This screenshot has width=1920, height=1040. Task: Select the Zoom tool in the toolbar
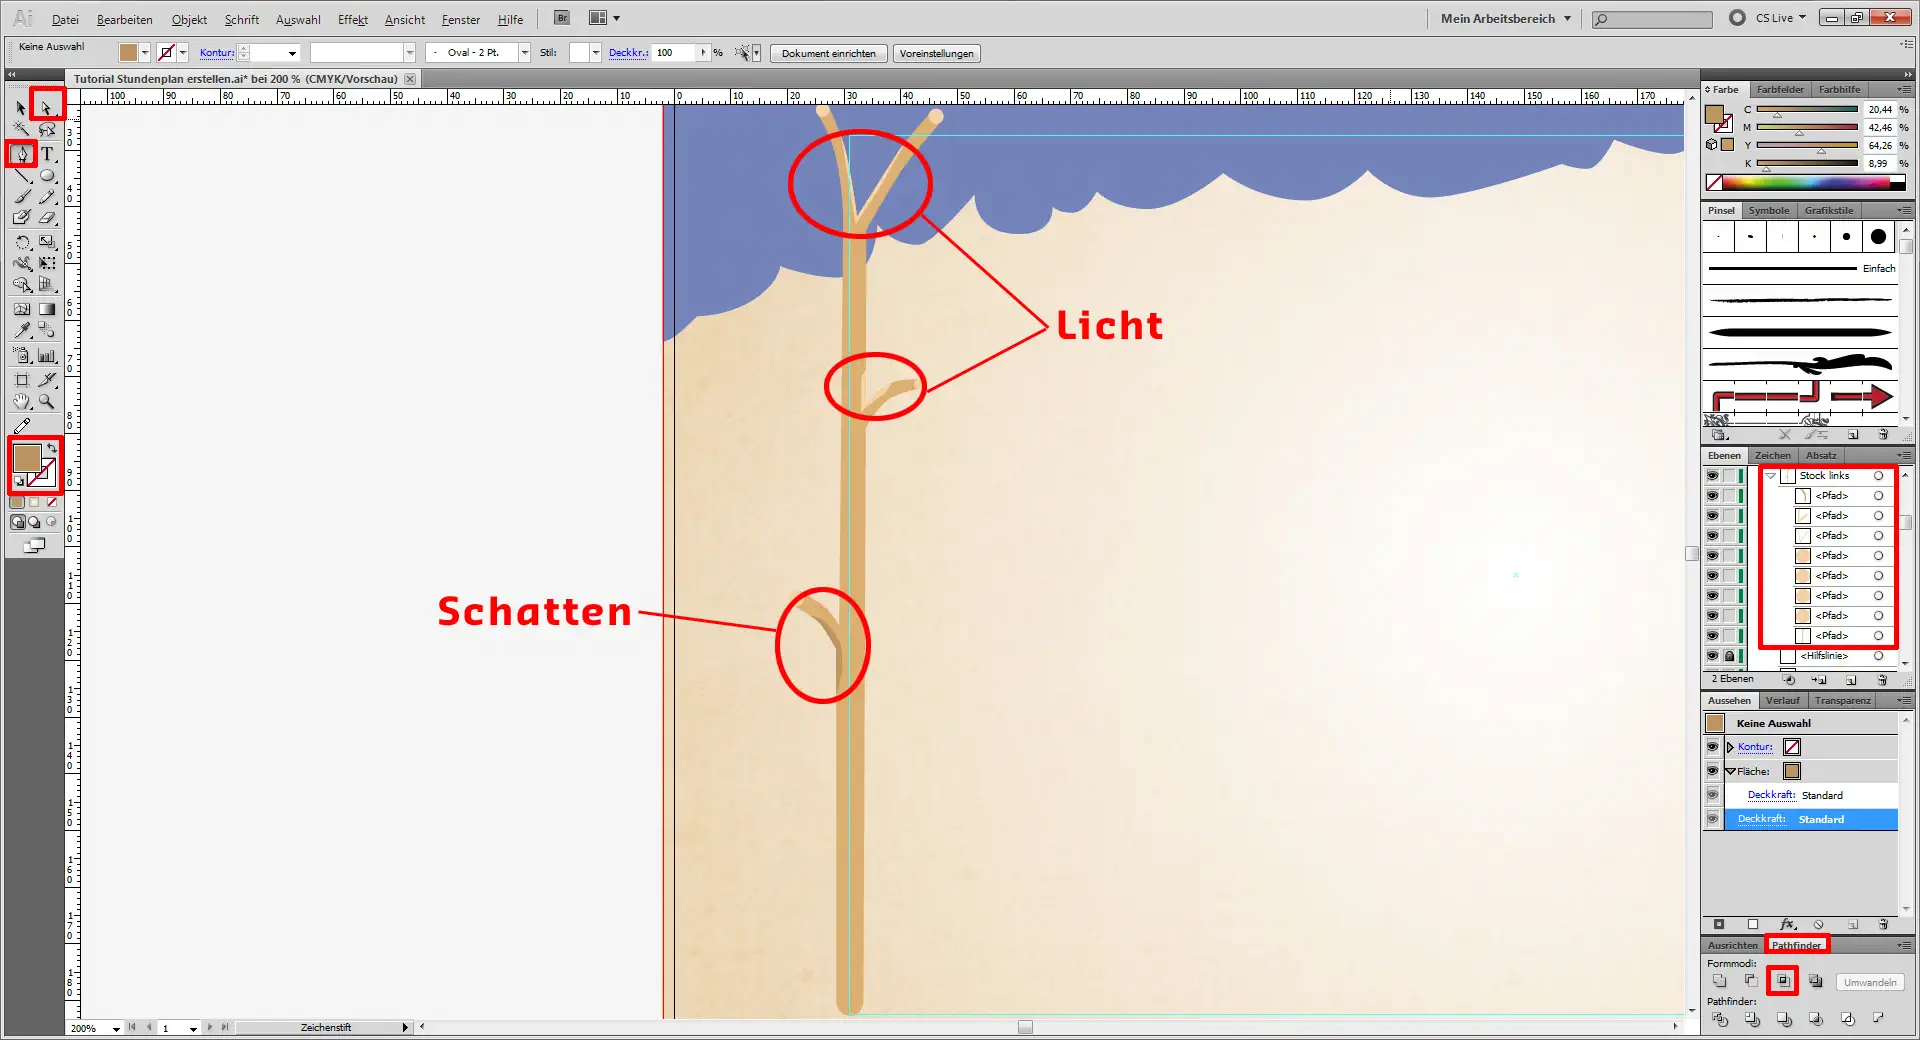(46, 402)
